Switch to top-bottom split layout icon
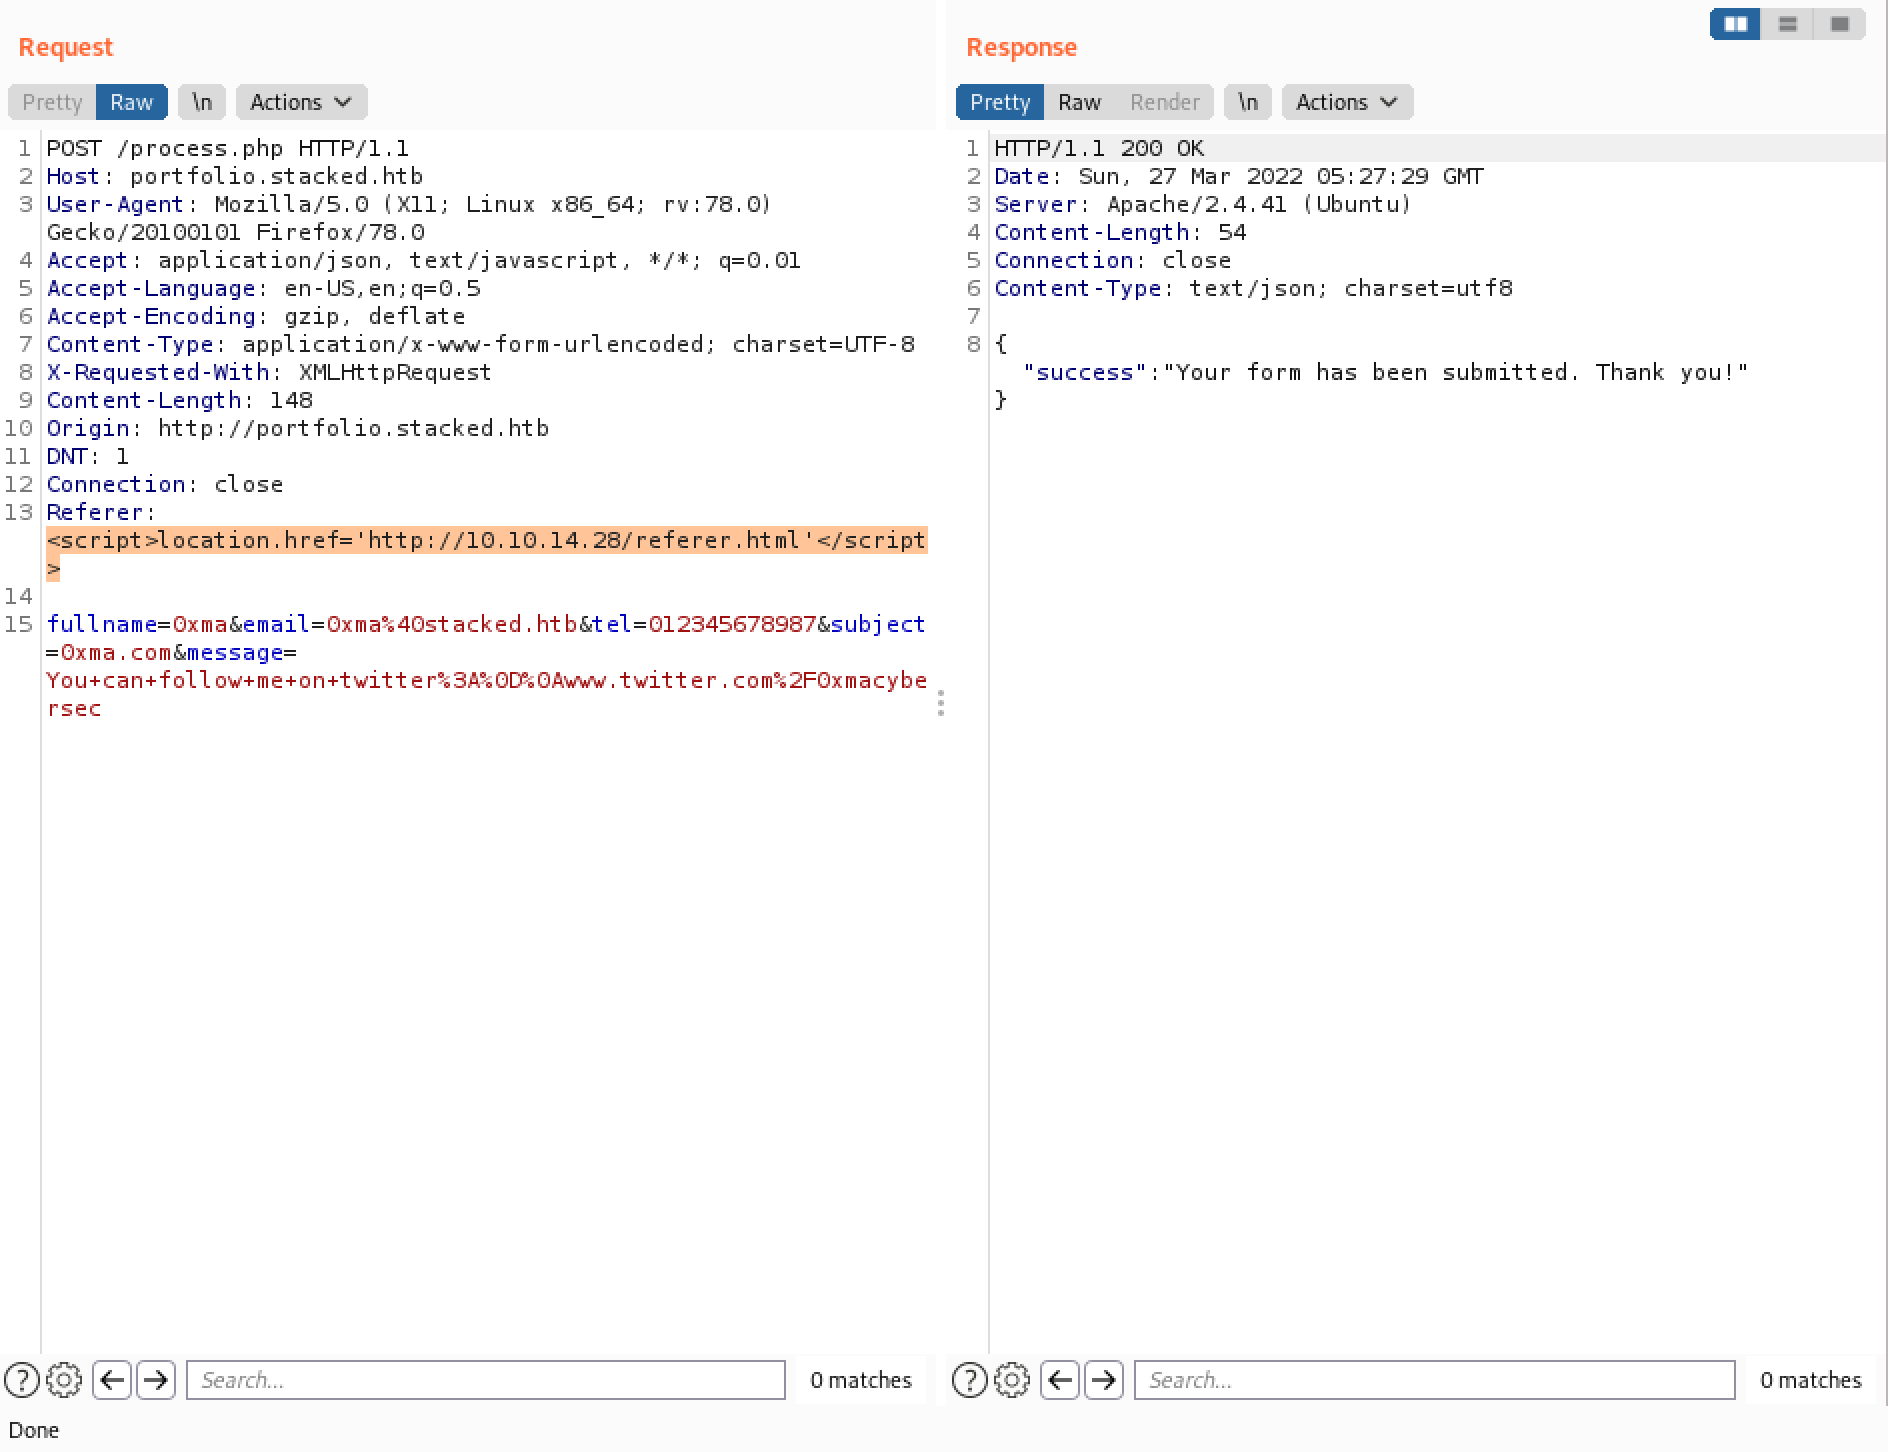The height and width of the screenshot is (1452, 1888). (1788, 24)
